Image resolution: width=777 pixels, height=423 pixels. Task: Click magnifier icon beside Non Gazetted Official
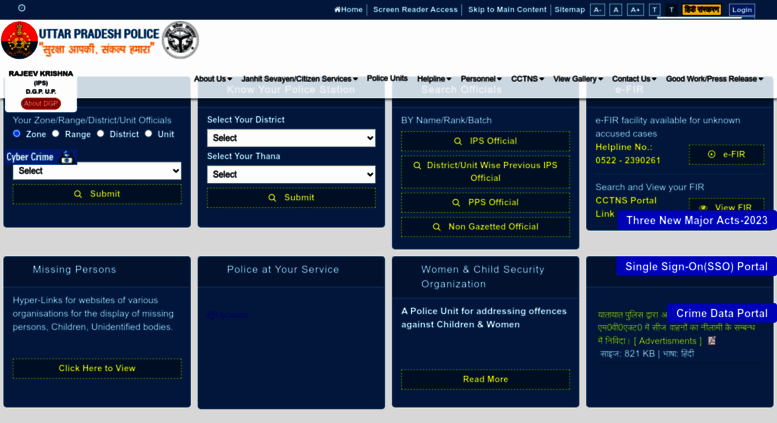[x=437, y=227]
